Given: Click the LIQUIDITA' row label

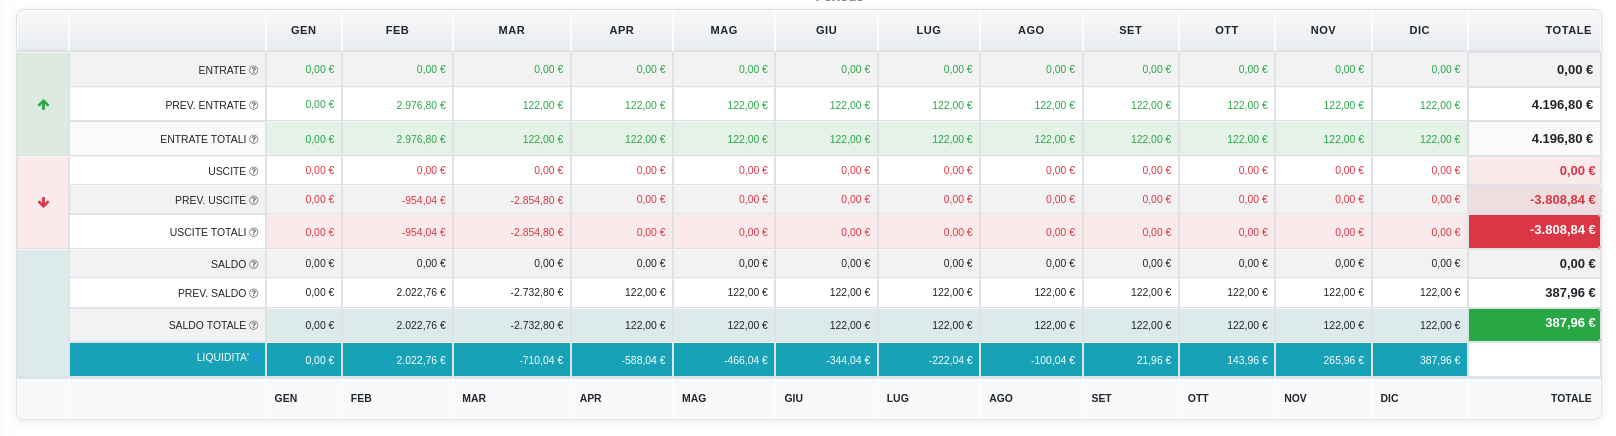Looking at the screenshot, I should point(222,358).
